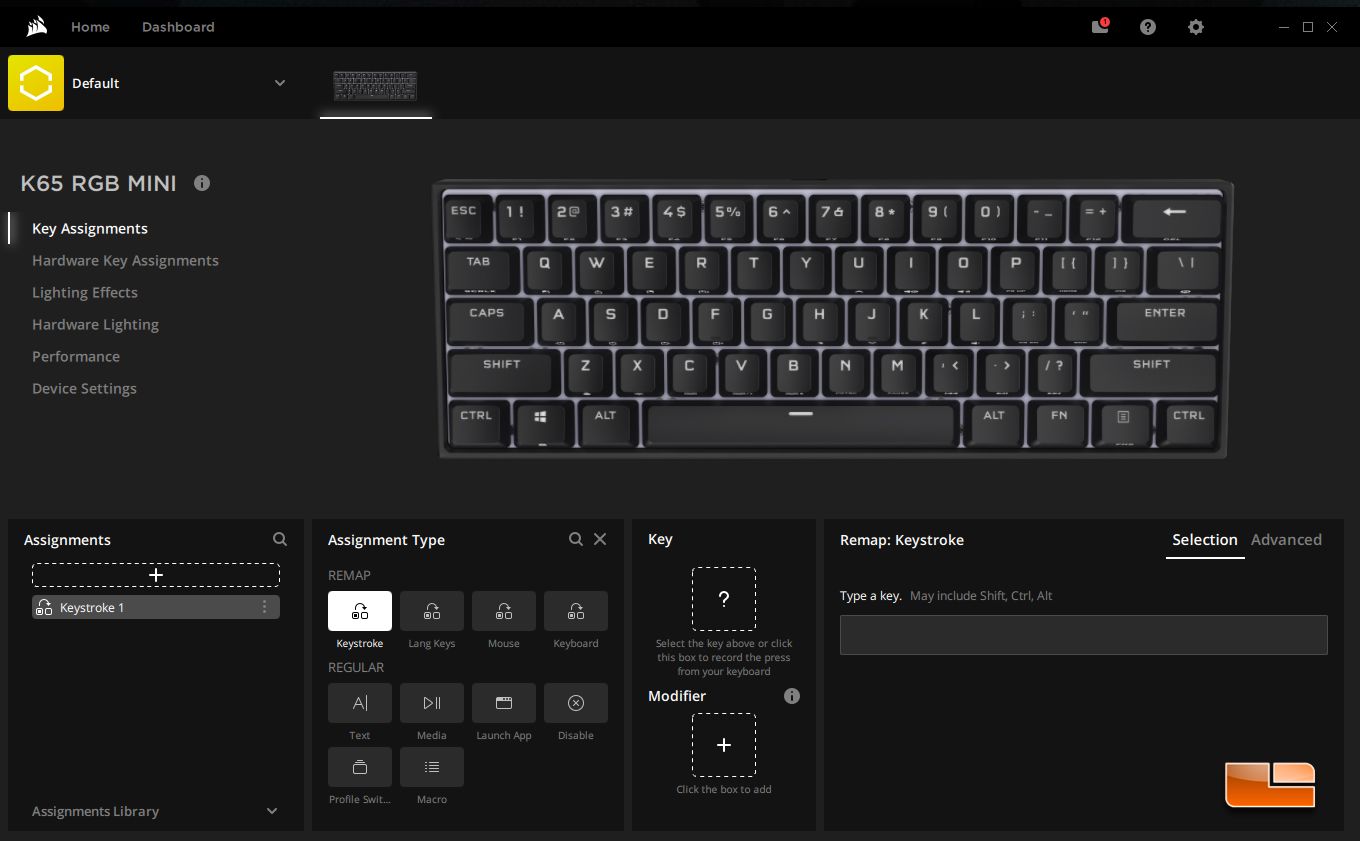Click the Key record box with question mark
This screenshot has height=841, width=1360.
coord(724,599)
